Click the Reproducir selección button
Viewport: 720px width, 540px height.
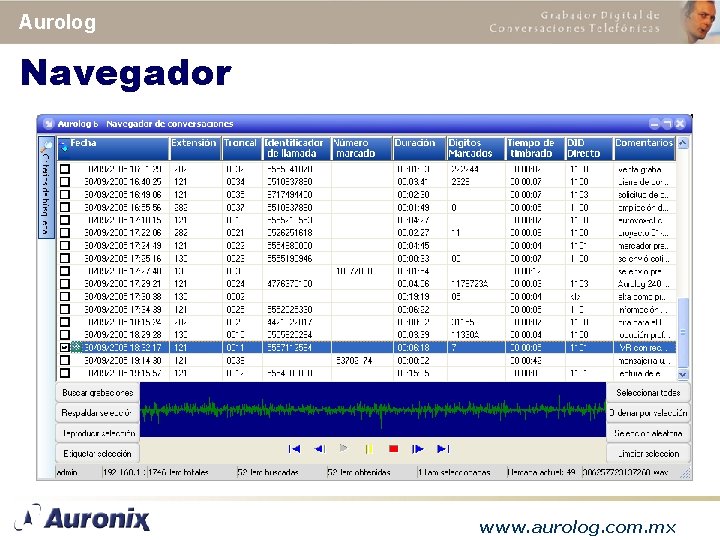pyautogui.click(x=97, y=433)
